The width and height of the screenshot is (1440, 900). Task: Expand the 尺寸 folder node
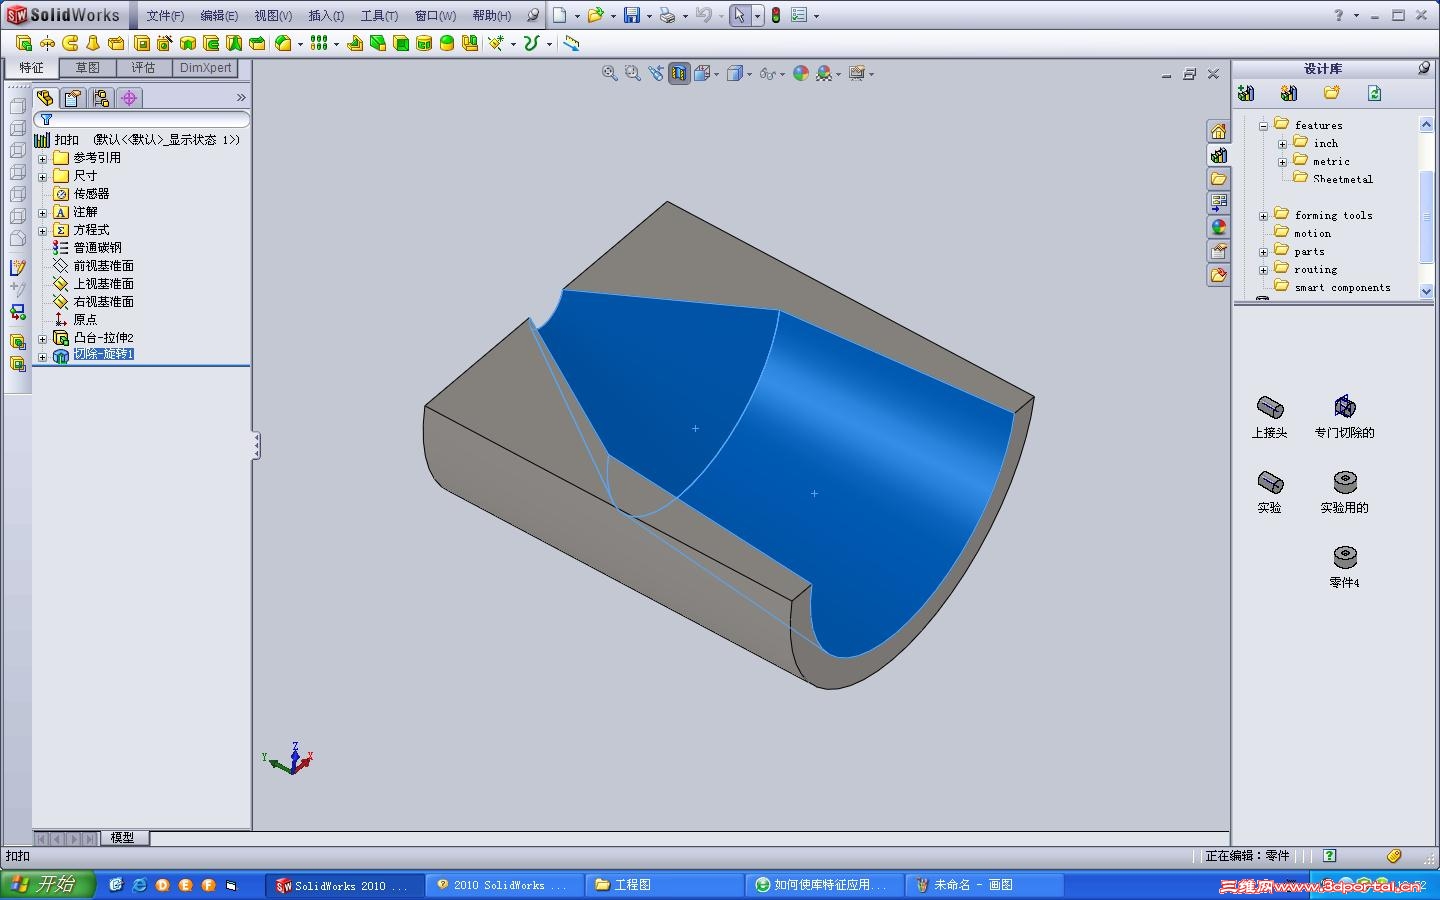pyautogui.click(x=42, y=176)
